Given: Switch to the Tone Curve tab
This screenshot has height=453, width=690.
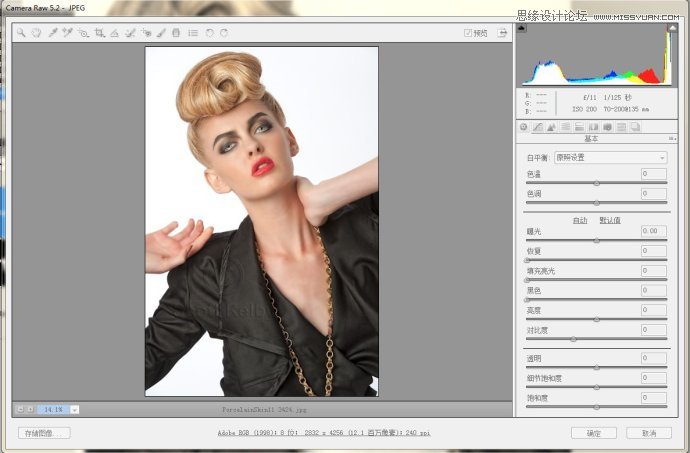Looking at the screenshot, I should (x=537, y=127).
